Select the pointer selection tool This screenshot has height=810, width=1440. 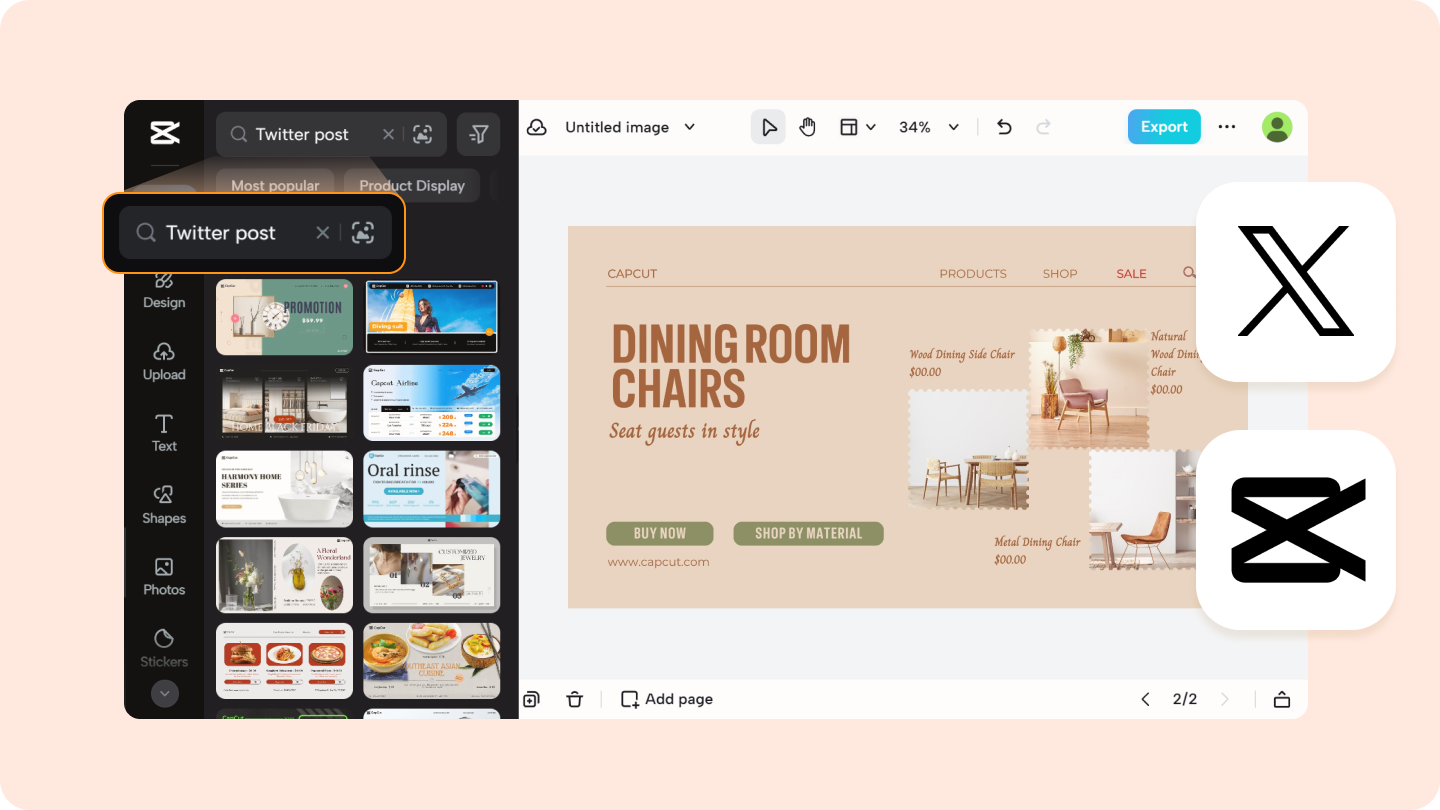(x=768, y=127)
